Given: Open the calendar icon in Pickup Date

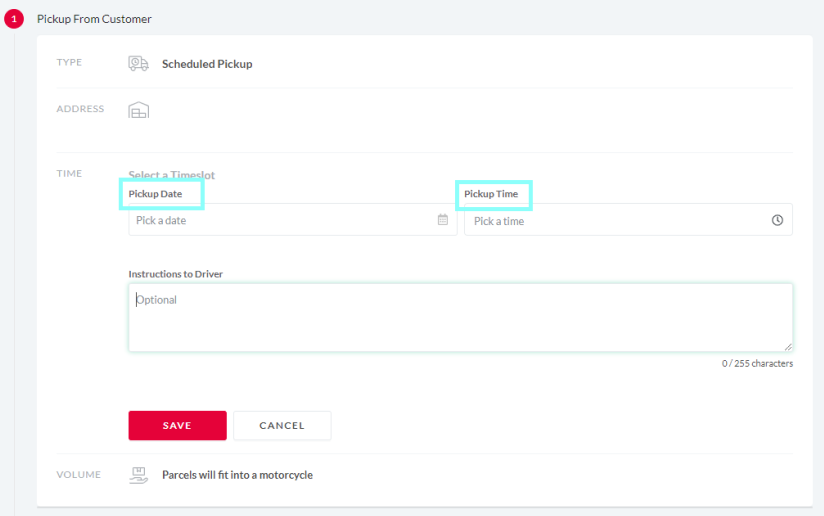Looking at the screenshot, I should click(x=443, y=220).
